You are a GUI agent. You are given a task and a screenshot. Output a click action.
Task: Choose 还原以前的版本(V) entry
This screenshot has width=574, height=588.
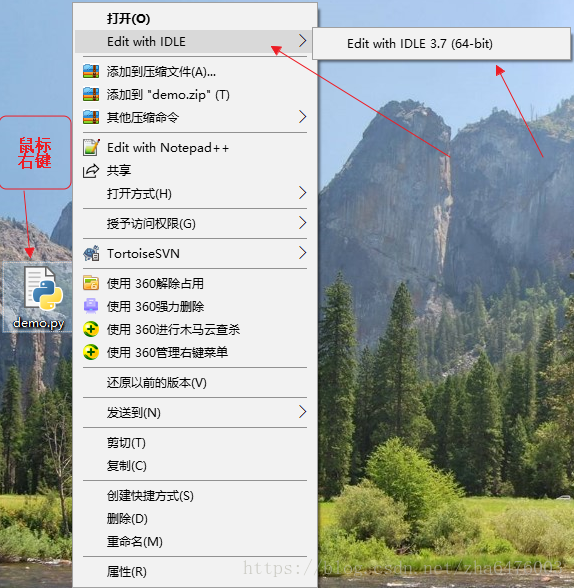(x=195, y=382)
